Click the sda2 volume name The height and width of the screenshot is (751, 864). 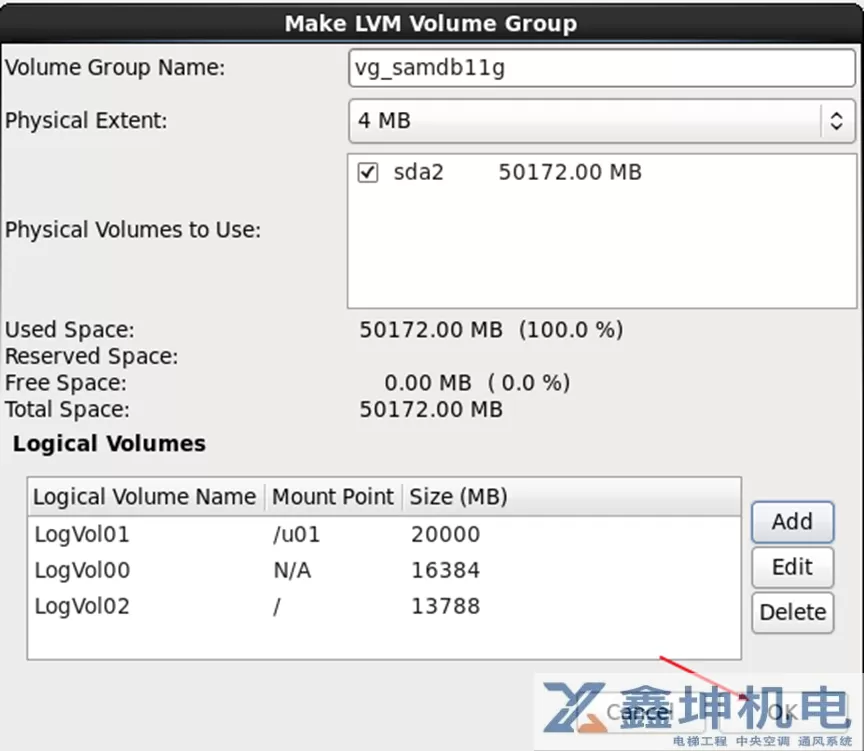click(418, 172)
